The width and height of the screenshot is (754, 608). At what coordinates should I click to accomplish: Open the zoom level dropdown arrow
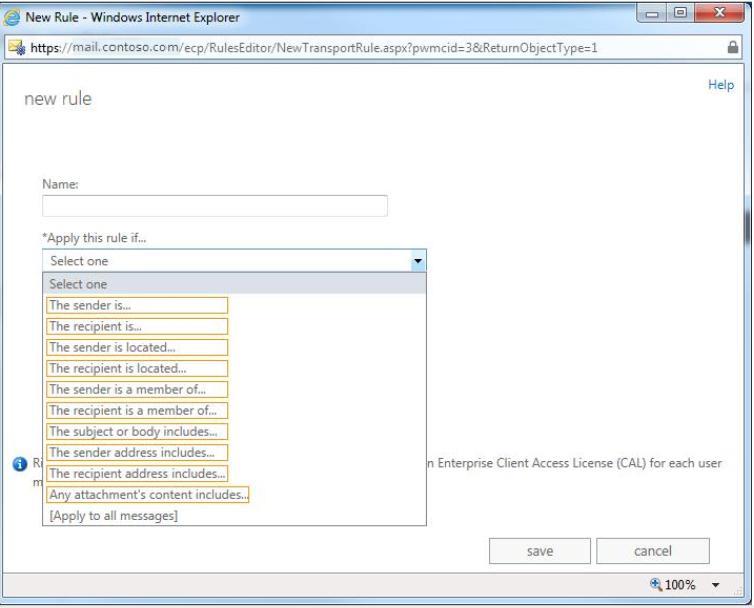coord(716,585)
